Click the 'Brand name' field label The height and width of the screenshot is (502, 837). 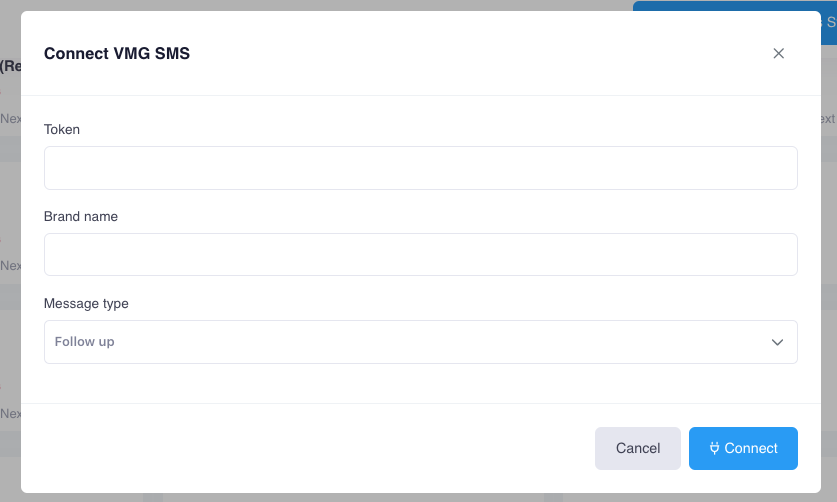81,216
